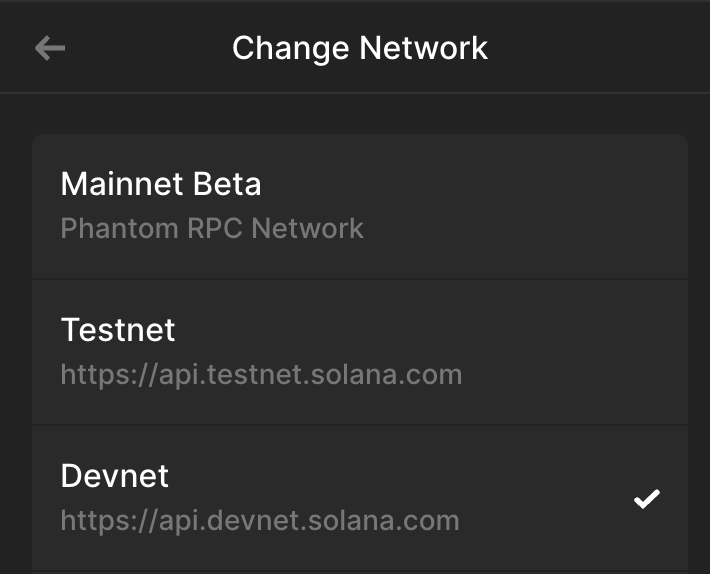This screenshot has width=710, height=574.
Task: Click the word Network in the header
Action: point(423,48)
